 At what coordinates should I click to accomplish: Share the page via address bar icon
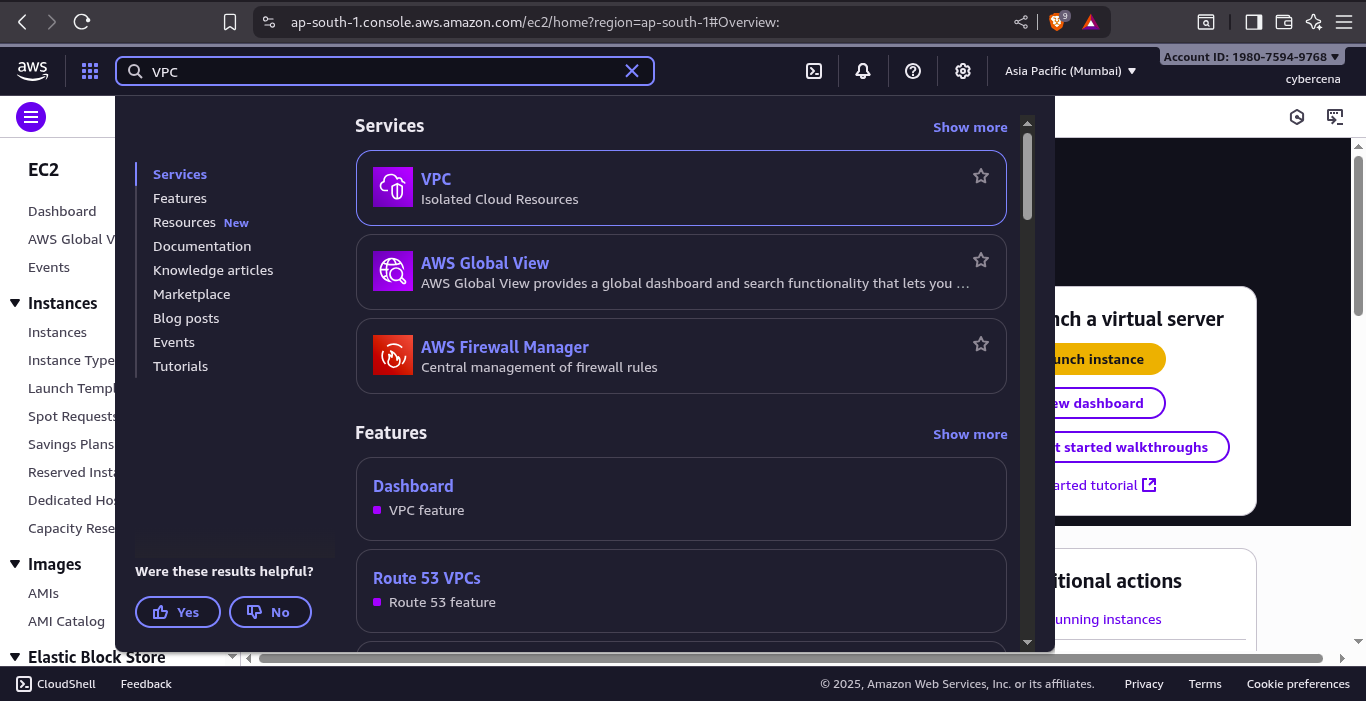1021,22
